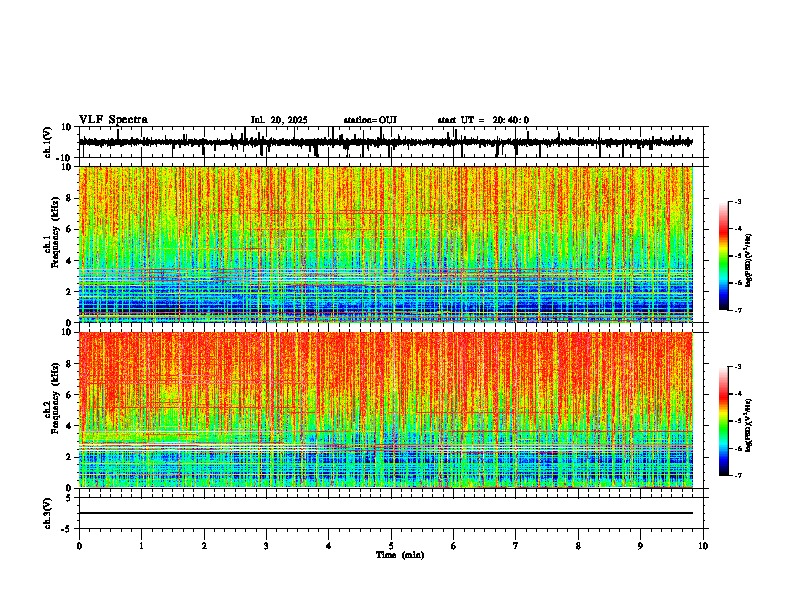Click time axis tick label "5"
The width and height of the screenshot is (792, 612).
(391, 546)
